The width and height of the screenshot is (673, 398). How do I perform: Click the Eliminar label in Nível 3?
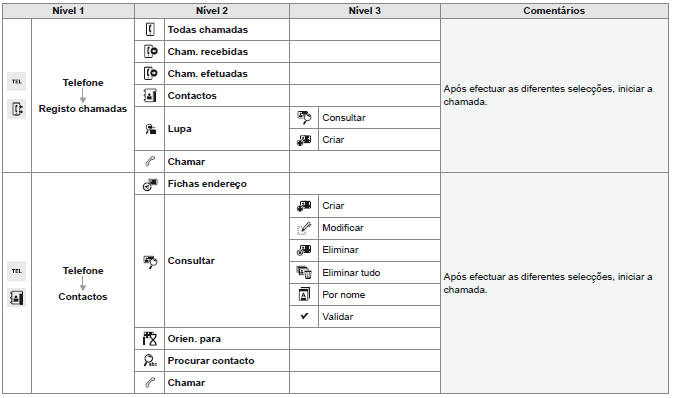pyautogui.click(x=340, y=250)
